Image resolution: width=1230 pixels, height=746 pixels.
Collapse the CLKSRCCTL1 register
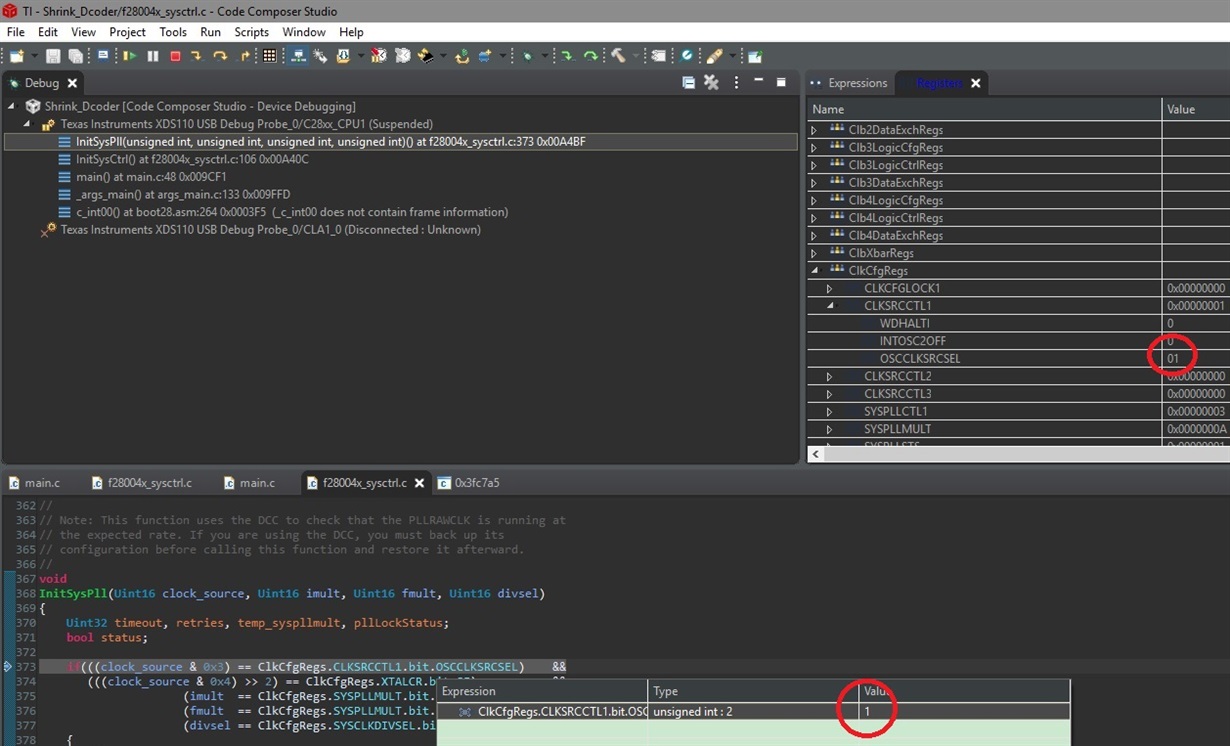(x=829, y=306)
